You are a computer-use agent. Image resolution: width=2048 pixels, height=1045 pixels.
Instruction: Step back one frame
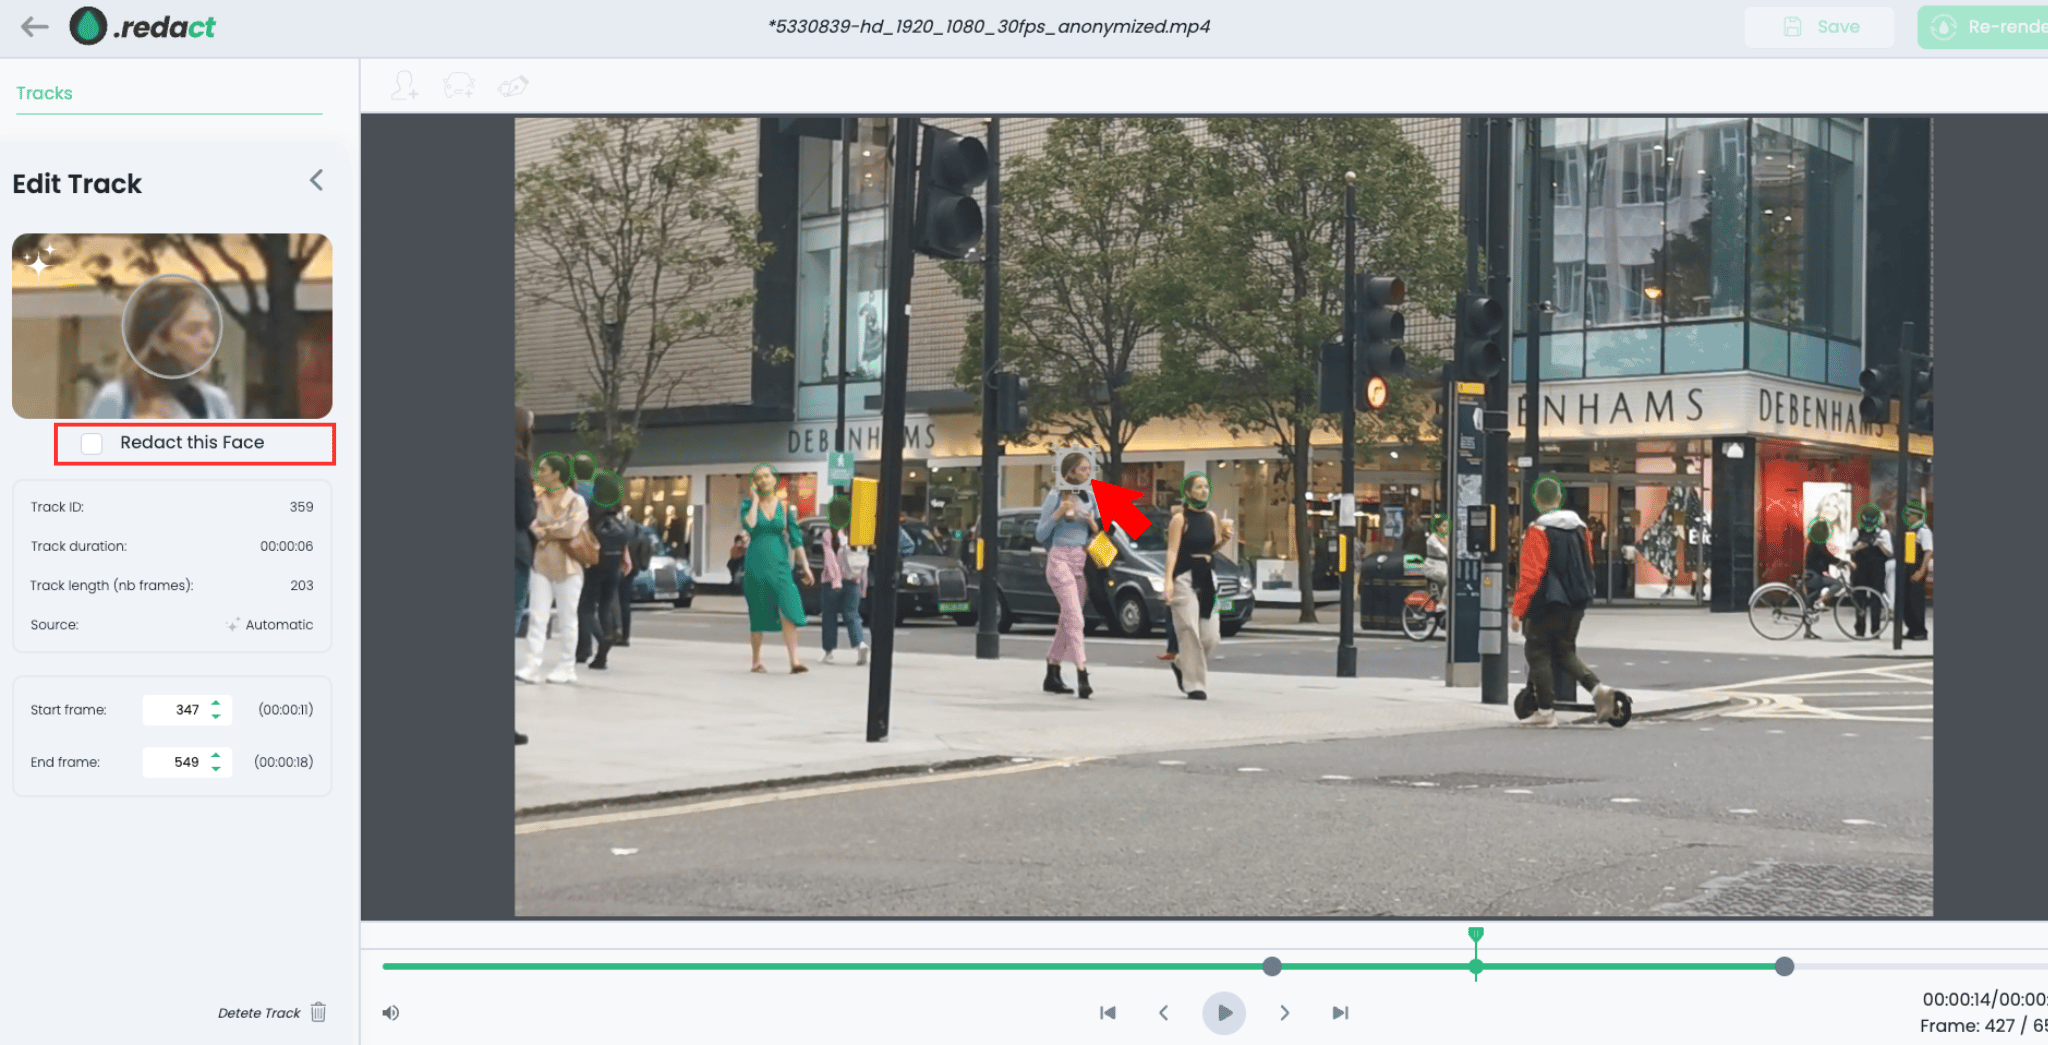click(x=1163, y=1013)
